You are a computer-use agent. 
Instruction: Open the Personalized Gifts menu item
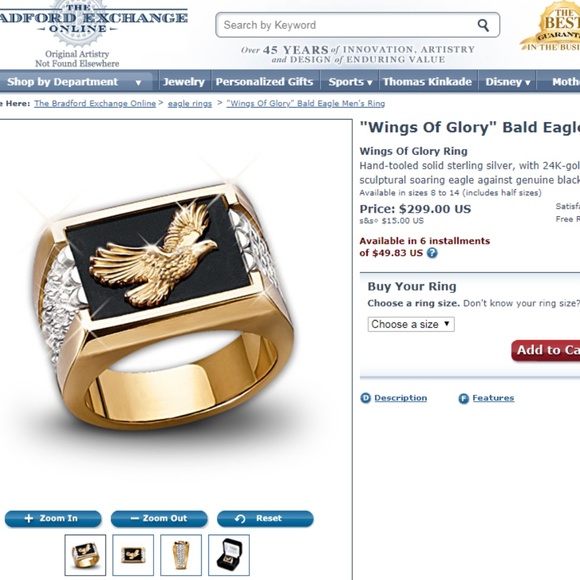(264, 82)
